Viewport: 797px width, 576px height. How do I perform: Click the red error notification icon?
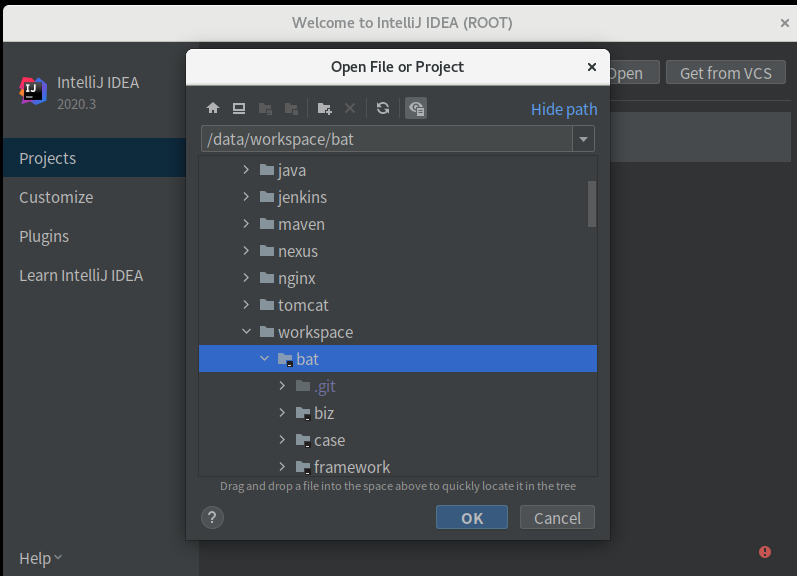(765, 552)
